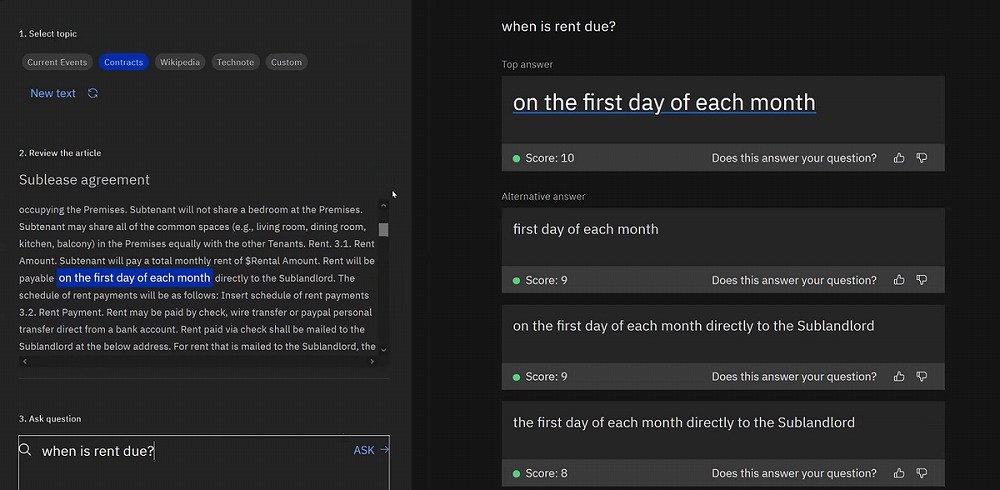Click the search magnifier icon in question box
The height and width of the screenshot is (490, 1000).
(x=26, y=450)
